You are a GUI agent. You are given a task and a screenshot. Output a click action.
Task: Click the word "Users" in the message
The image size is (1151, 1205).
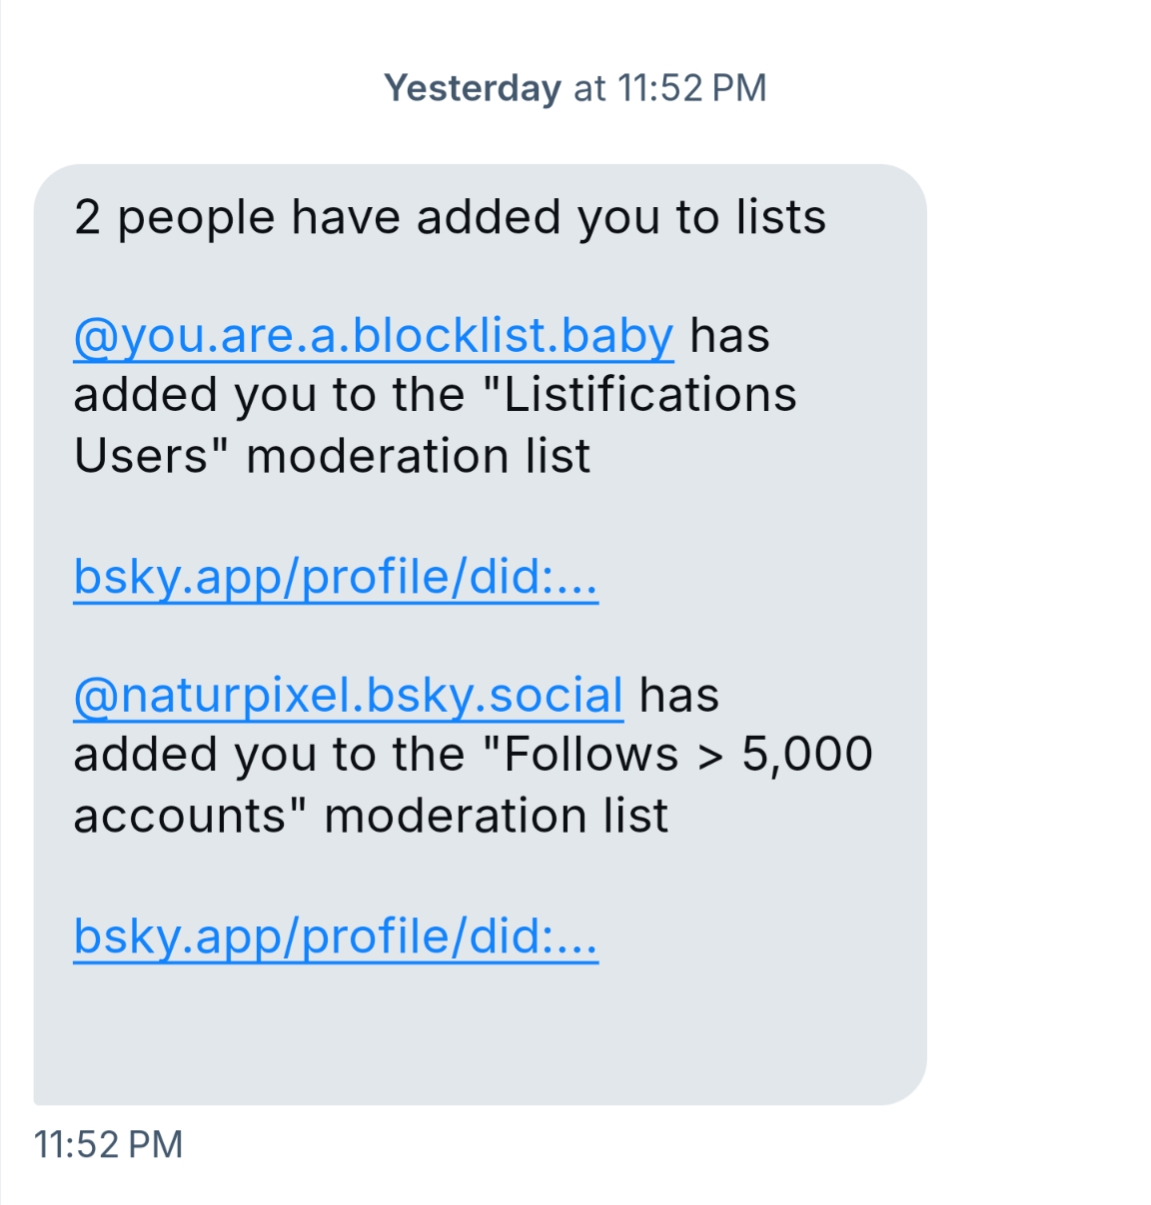pyautogui.click(x=140, y=456)
